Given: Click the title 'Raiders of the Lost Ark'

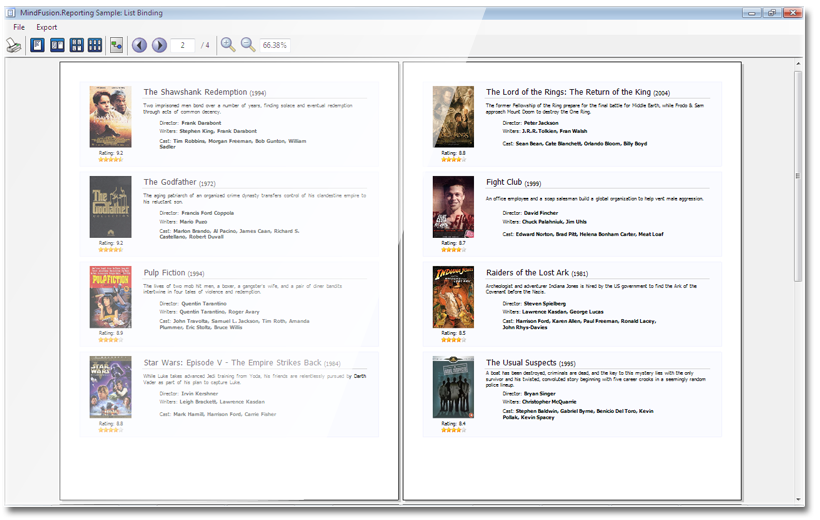Looking at the screenshot, I should tap(527, 273).
